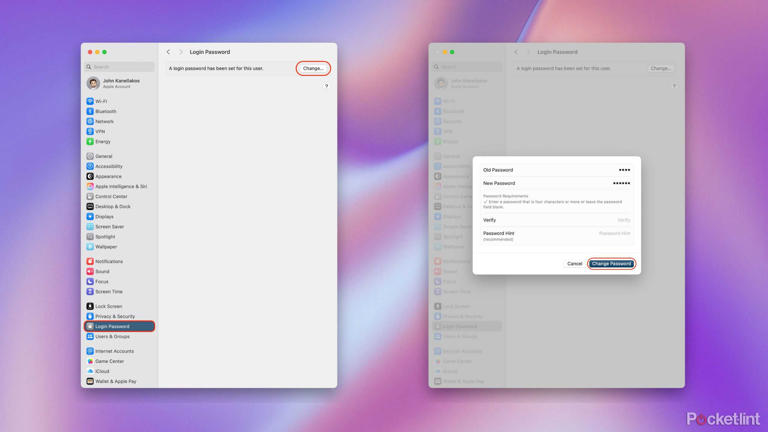Open Wi-Fi settings in the sidebar

point(101,101)
